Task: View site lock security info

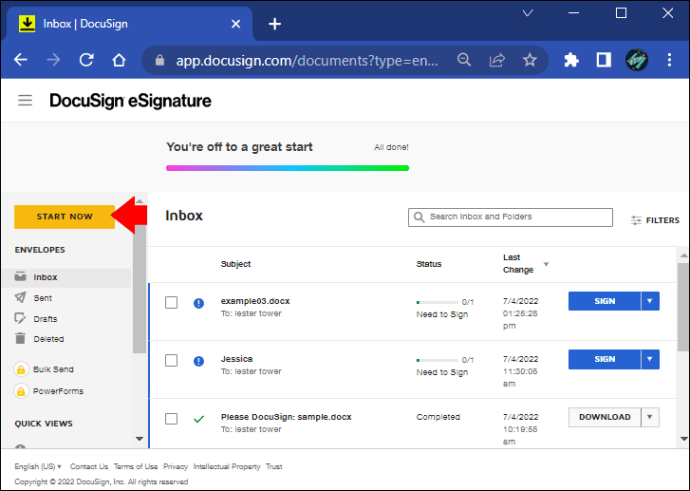Action: (160, 60)
